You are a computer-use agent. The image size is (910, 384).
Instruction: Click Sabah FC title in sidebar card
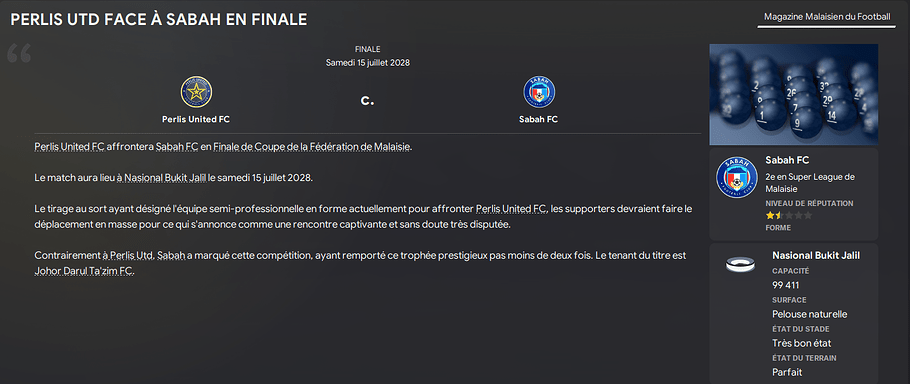[787, 160]
